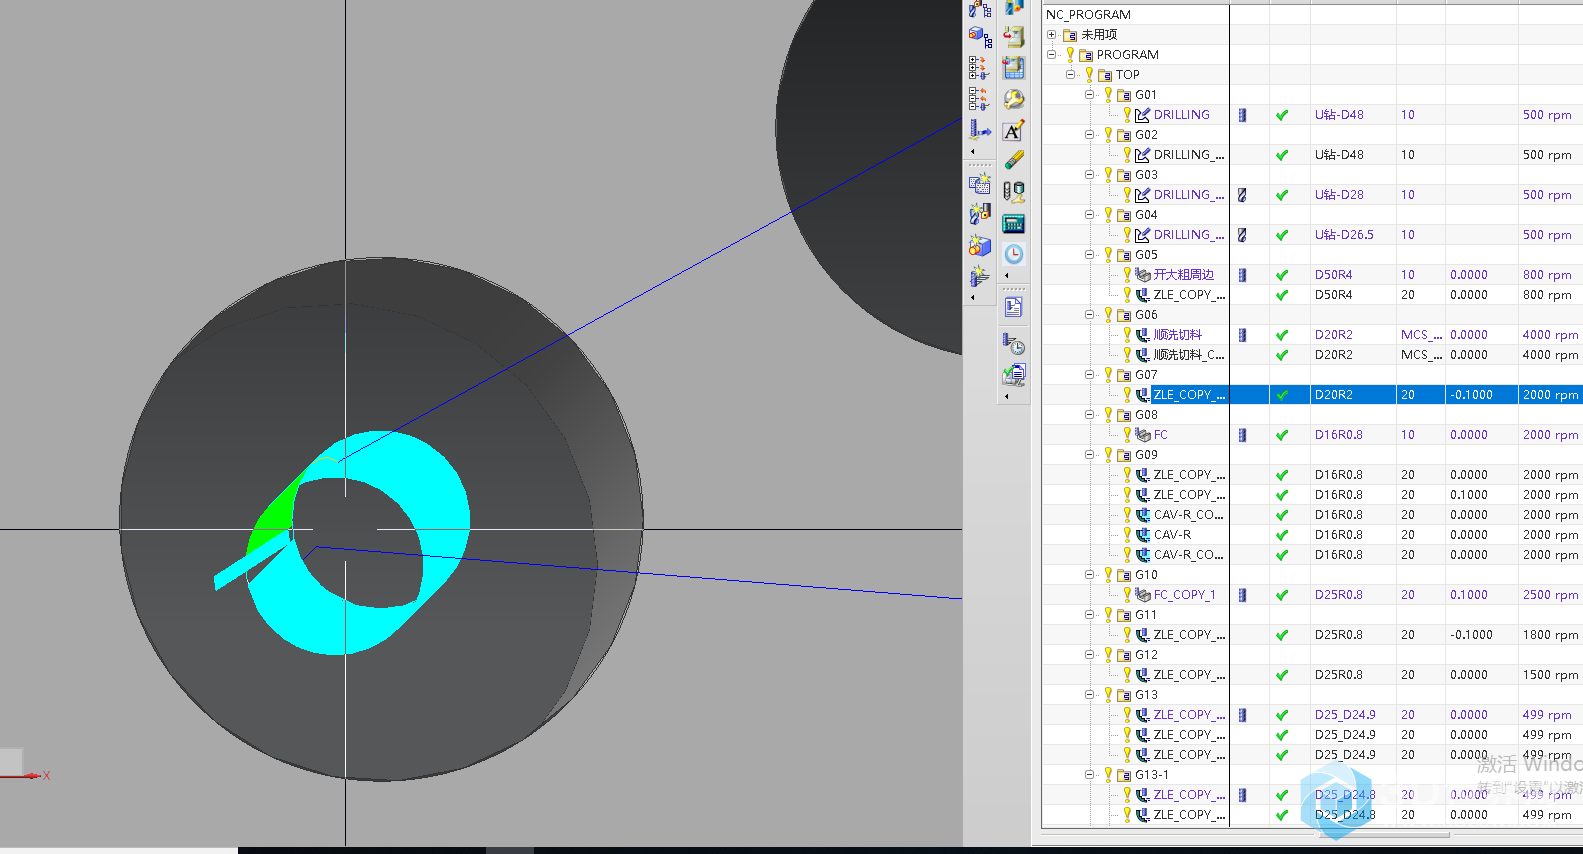Click the green checkmark in the FC_COPY_1 row

tap(1282, 595)
